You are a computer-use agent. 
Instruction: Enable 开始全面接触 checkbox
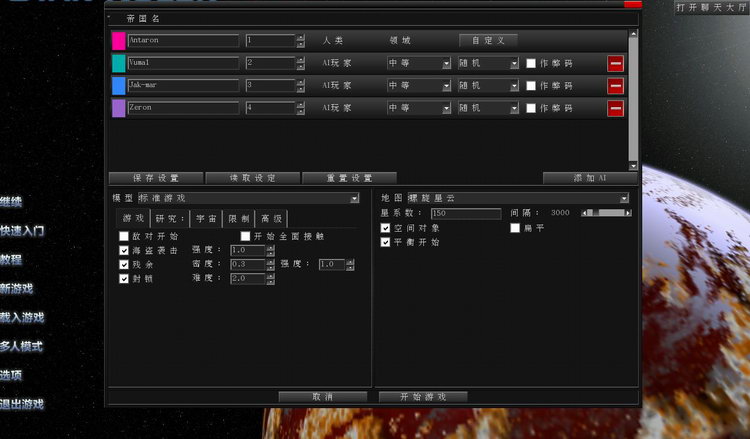[x=245, y=236]
